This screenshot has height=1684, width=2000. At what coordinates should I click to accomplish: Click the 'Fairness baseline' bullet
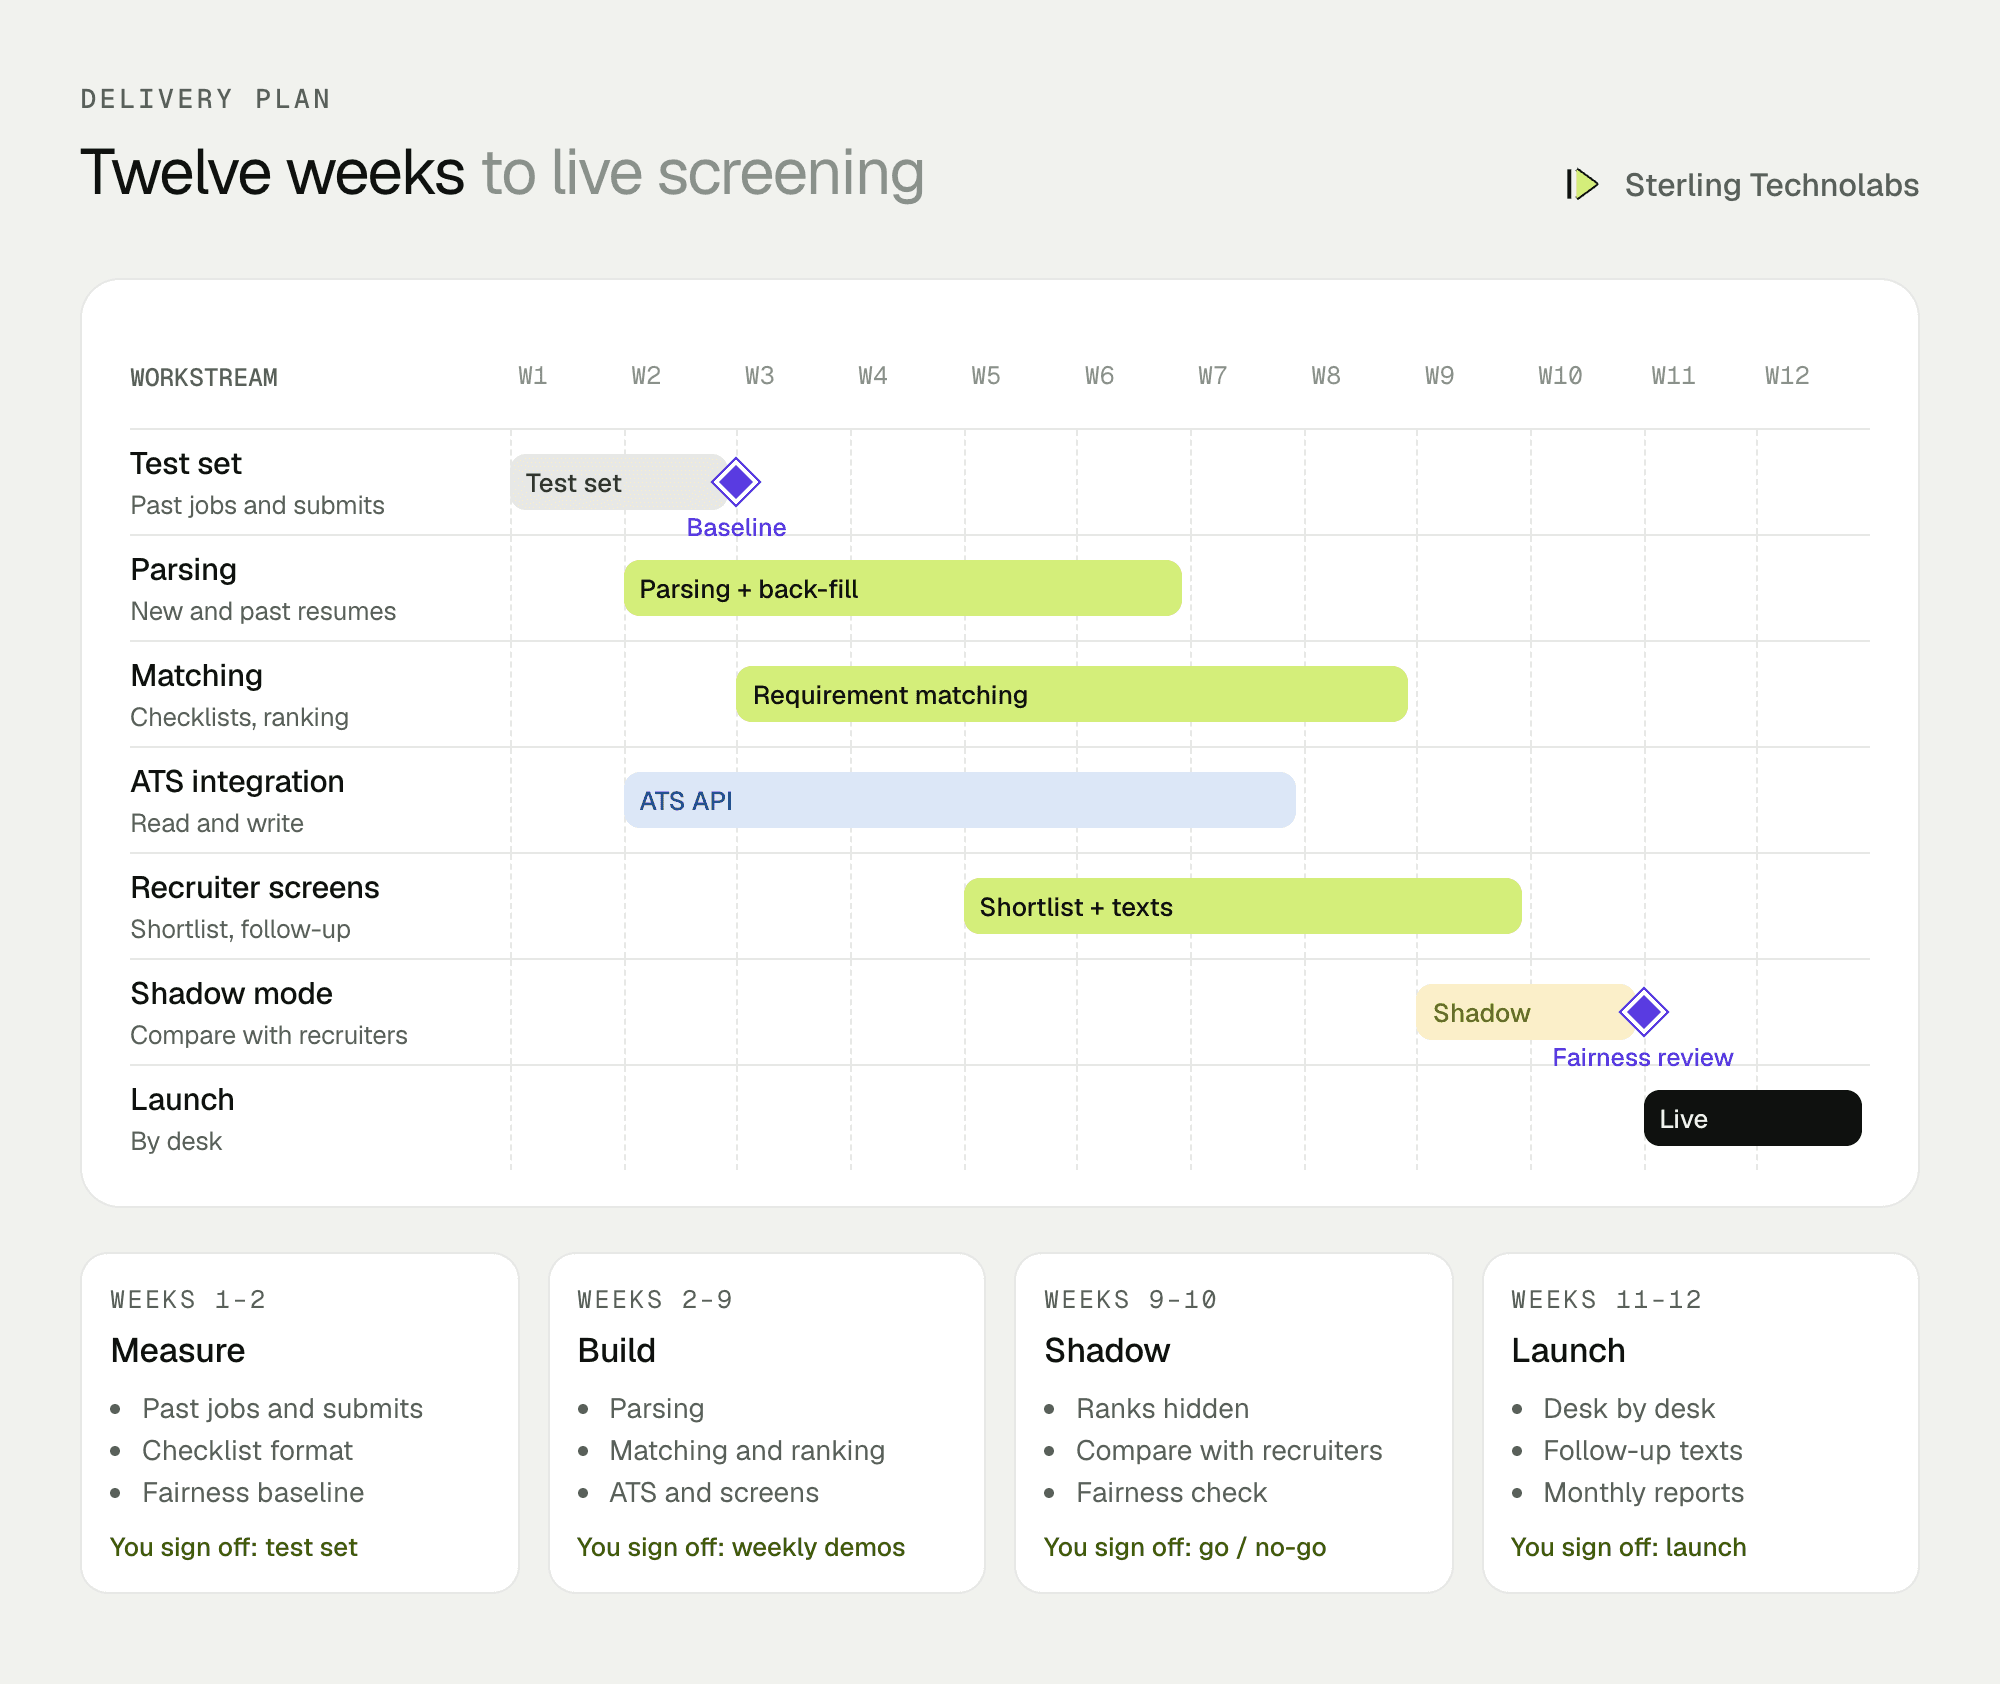click(x=253, y=1492)
